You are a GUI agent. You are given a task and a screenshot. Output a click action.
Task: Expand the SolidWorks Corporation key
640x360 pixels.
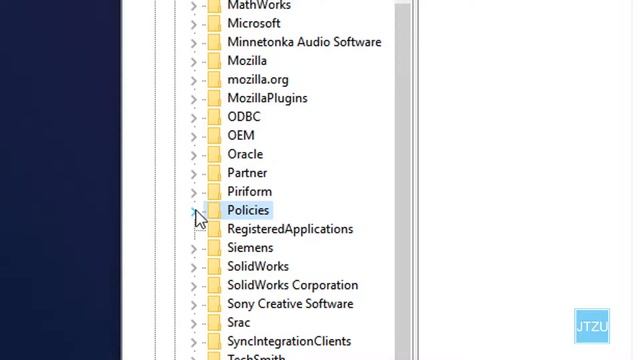coord(193,286)
